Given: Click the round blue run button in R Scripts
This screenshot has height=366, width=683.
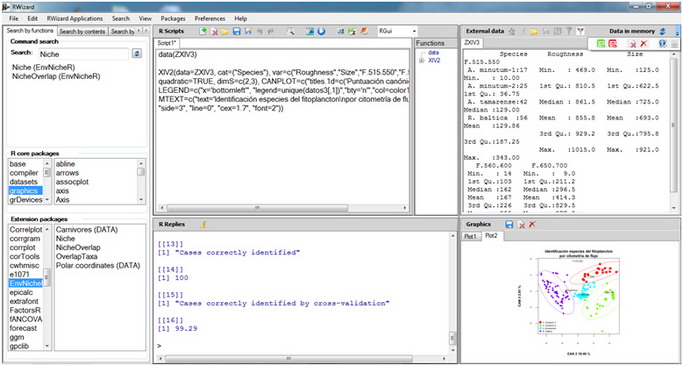Looking at the screenshot, I should pos(321,31).
